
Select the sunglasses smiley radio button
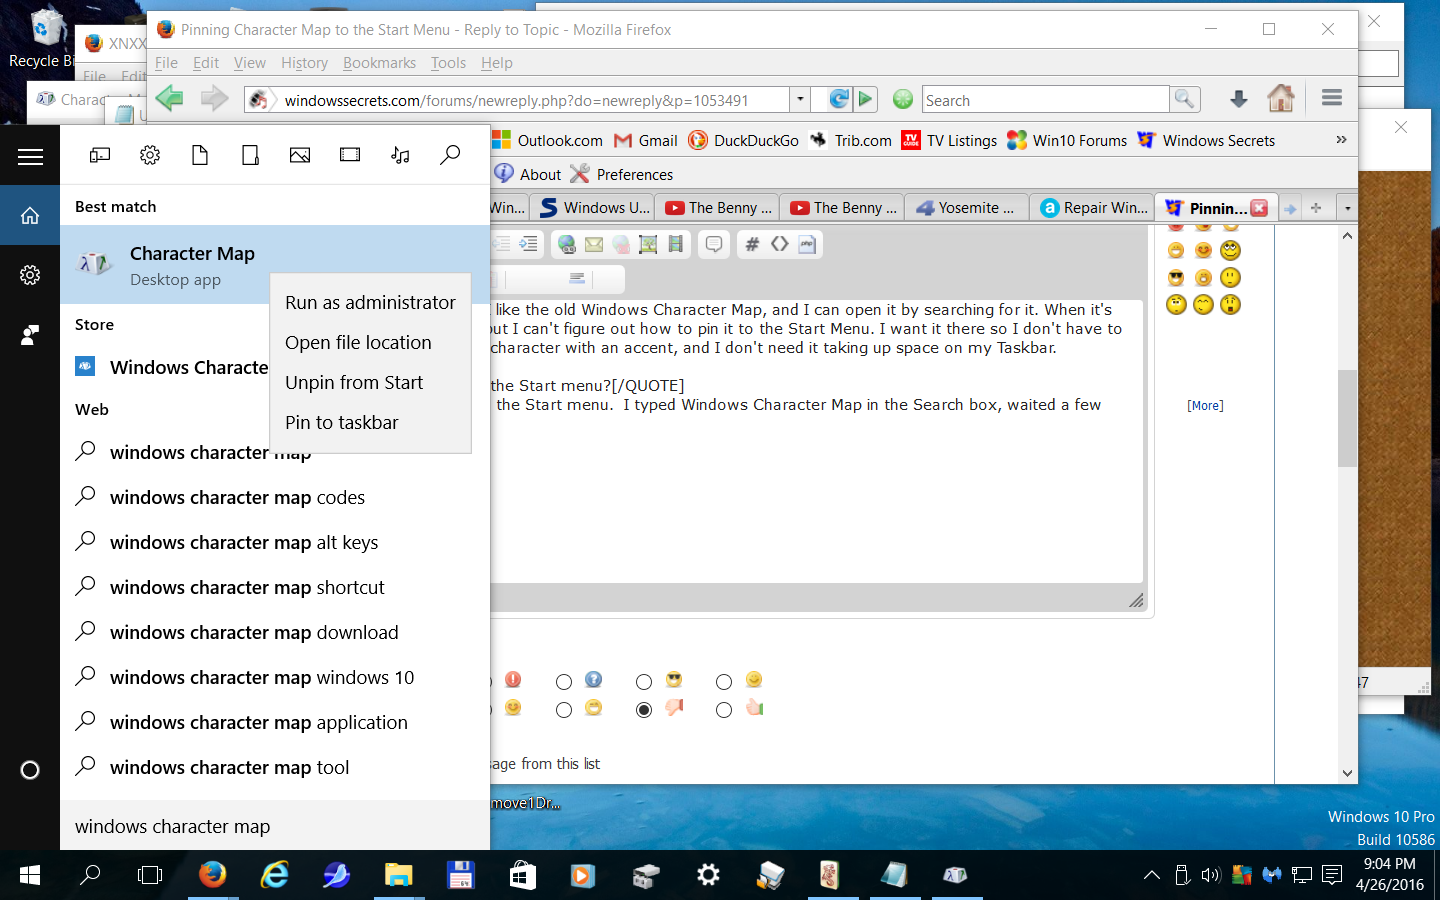point(644,682)
